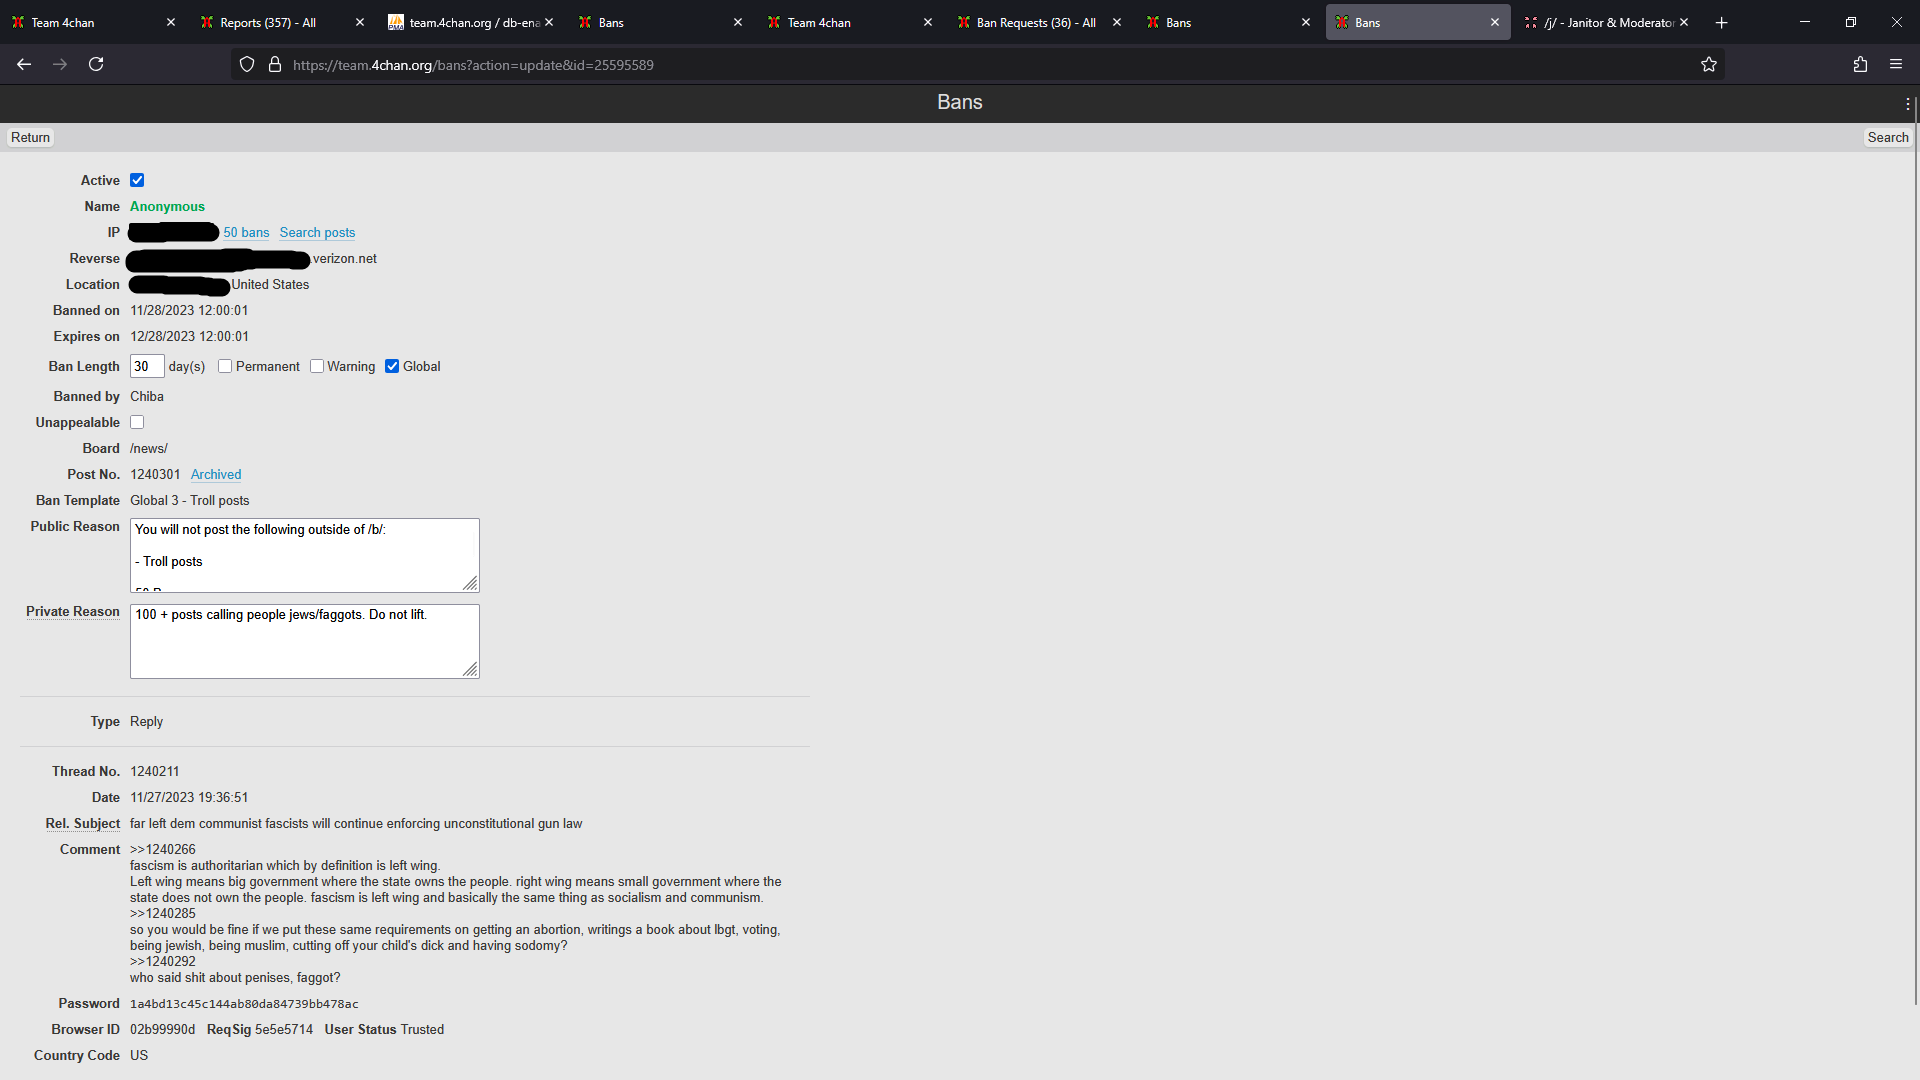This screenshot has width=1920, height=1080.
Task: Open the 50 bans link
Action: coord(246,233)
